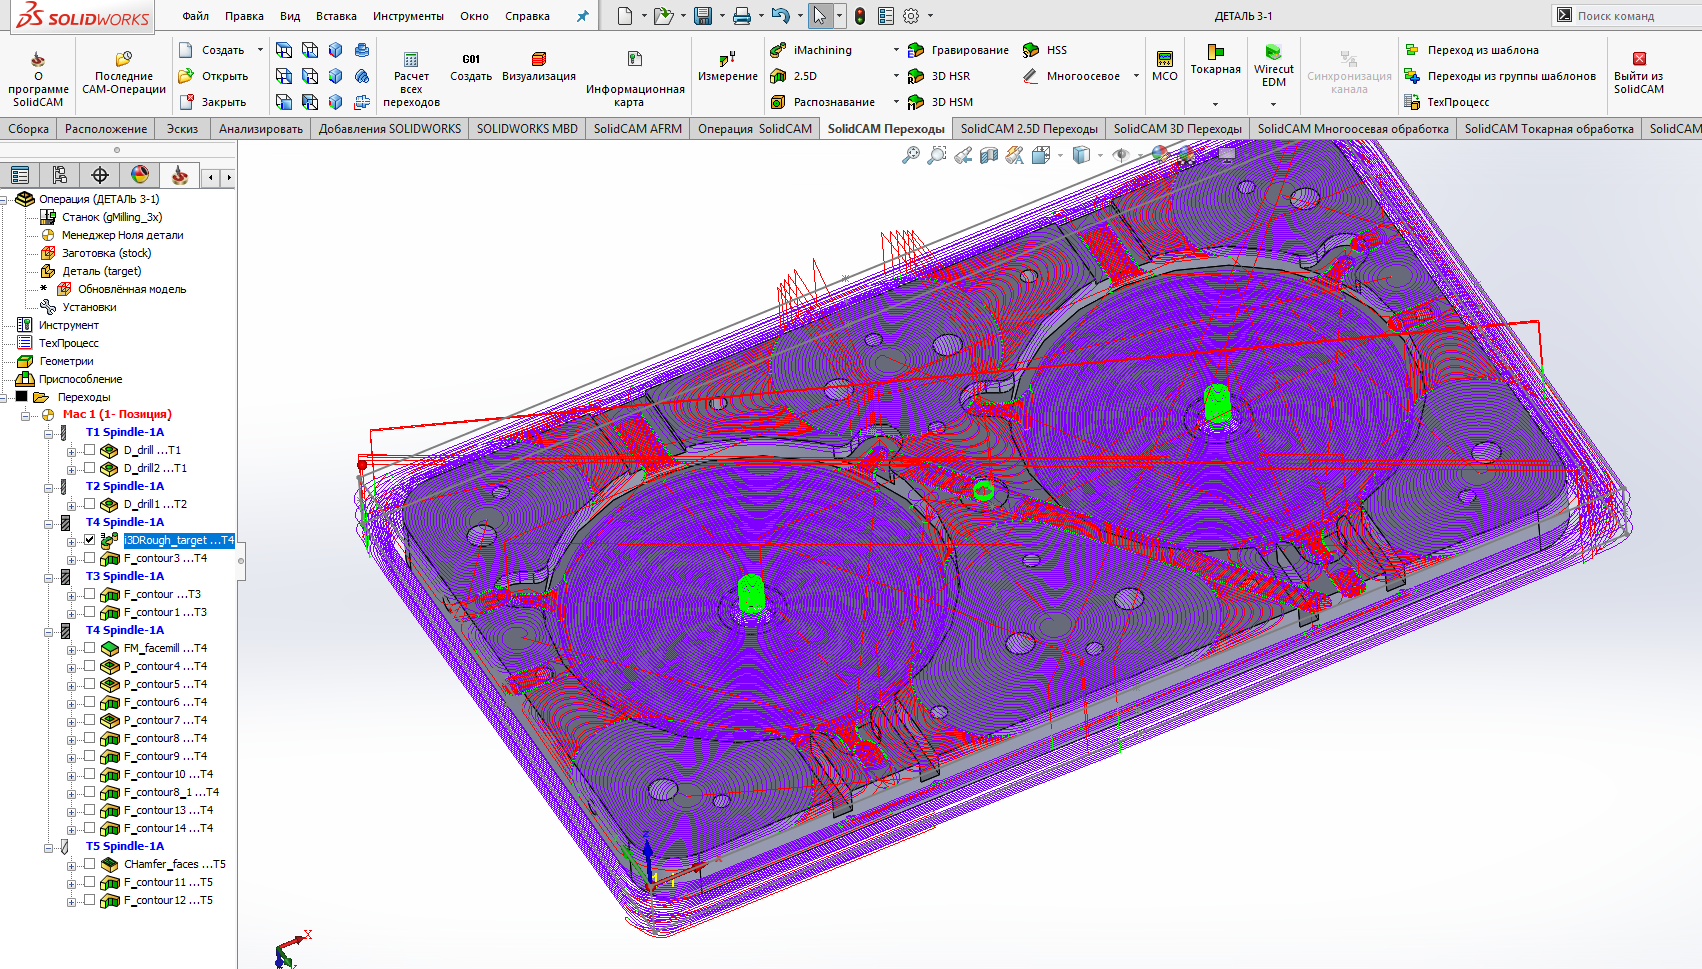Click the Токарная turning icon

[x=1216, y=52]
